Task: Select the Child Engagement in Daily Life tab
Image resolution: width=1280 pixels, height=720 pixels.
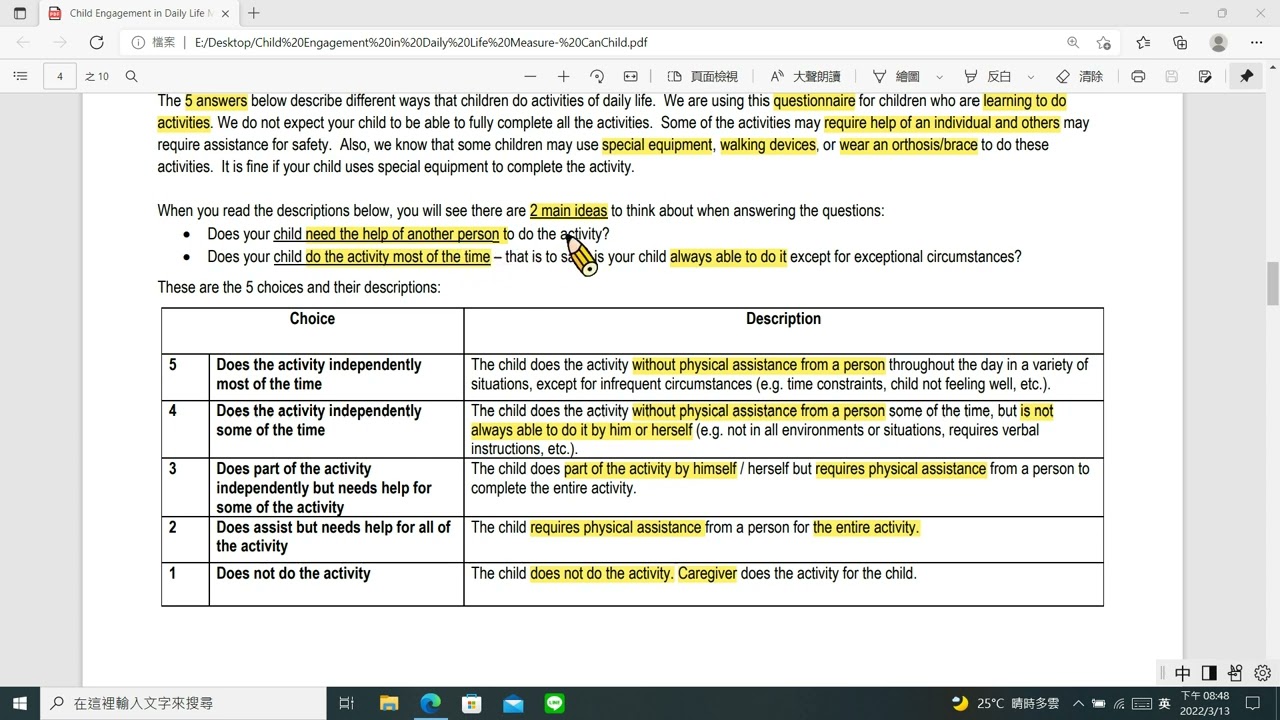Action: coord(140,14)
